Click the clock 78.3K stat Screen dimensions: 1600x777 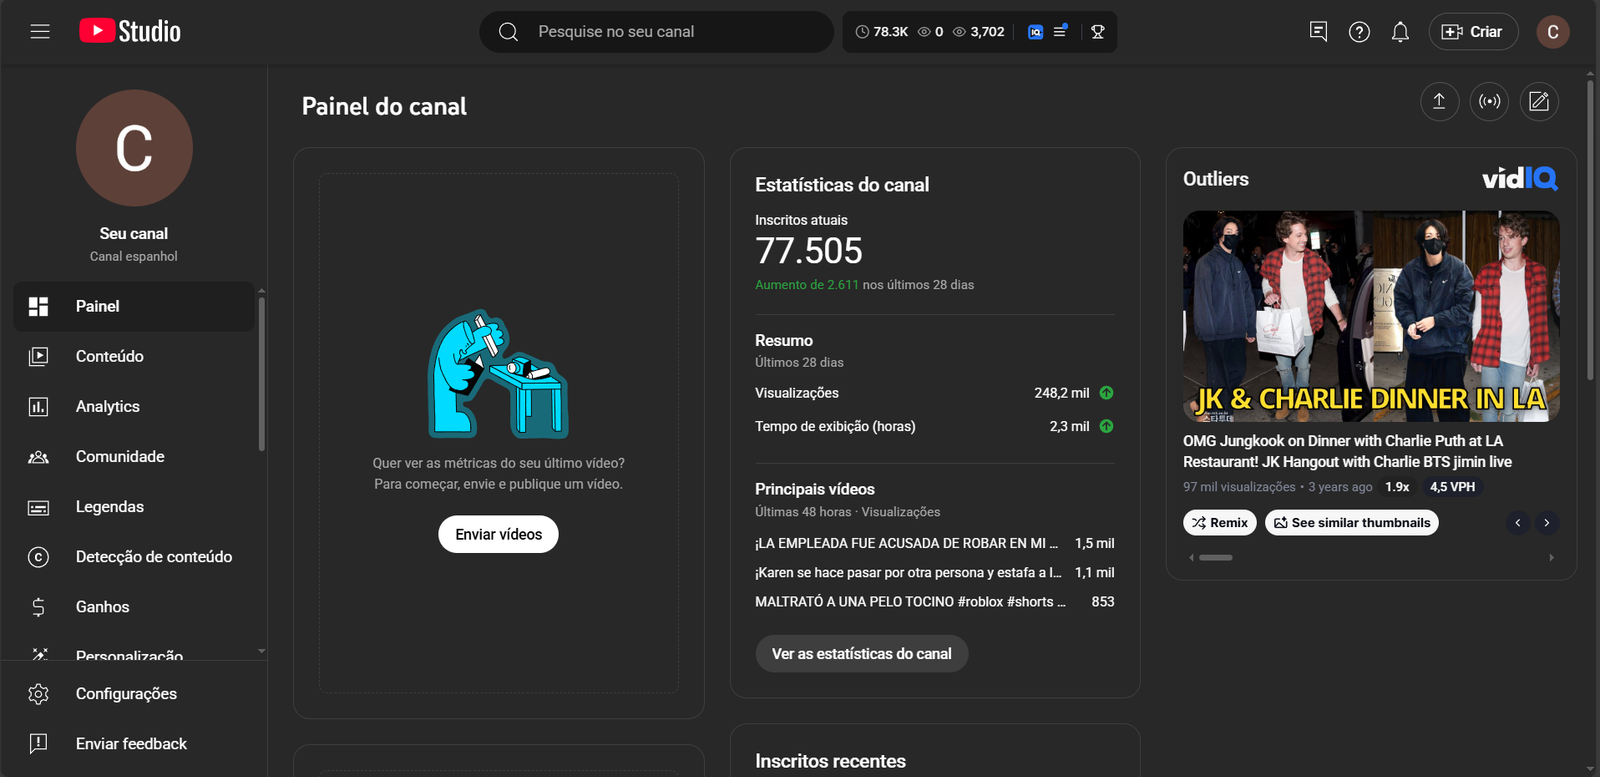(x=882, y=32)
